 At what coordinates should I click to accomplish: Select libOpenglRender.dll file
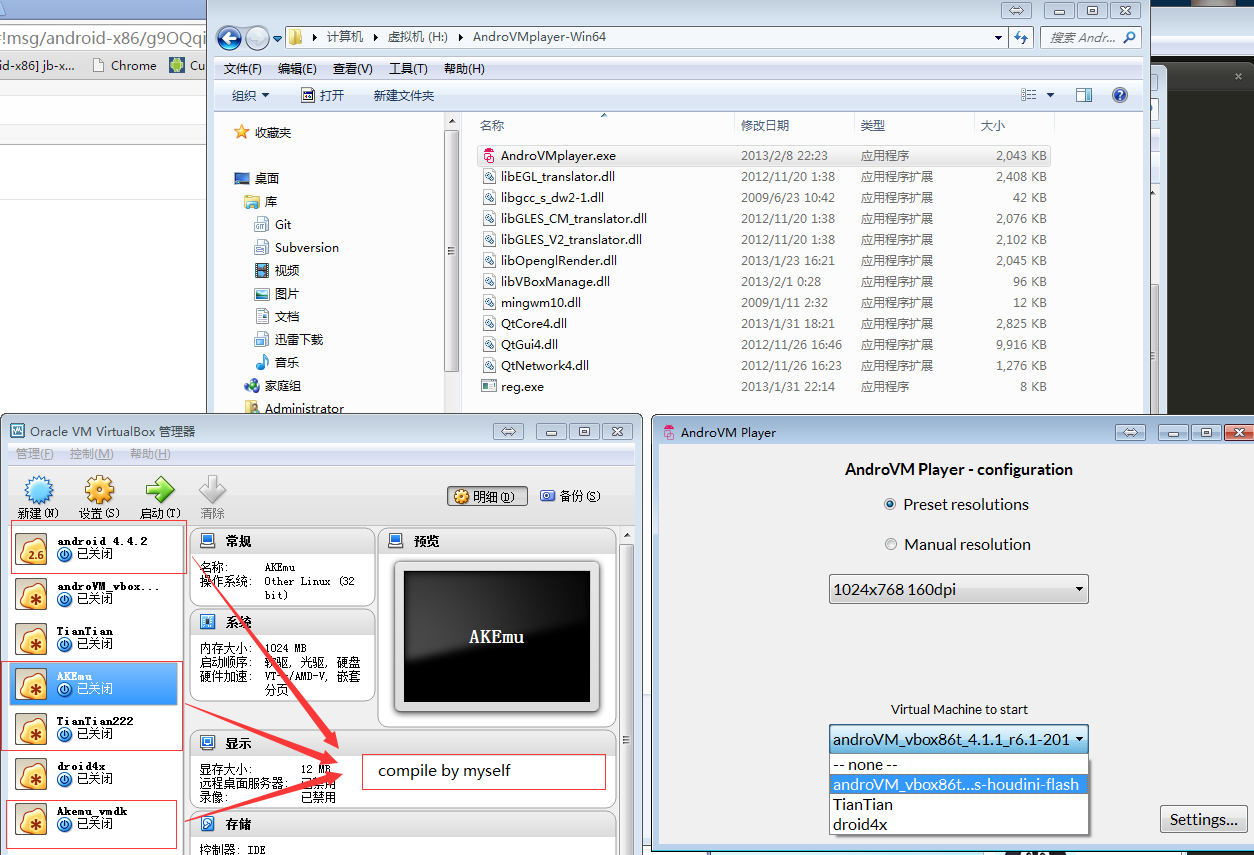coord(765,260)
